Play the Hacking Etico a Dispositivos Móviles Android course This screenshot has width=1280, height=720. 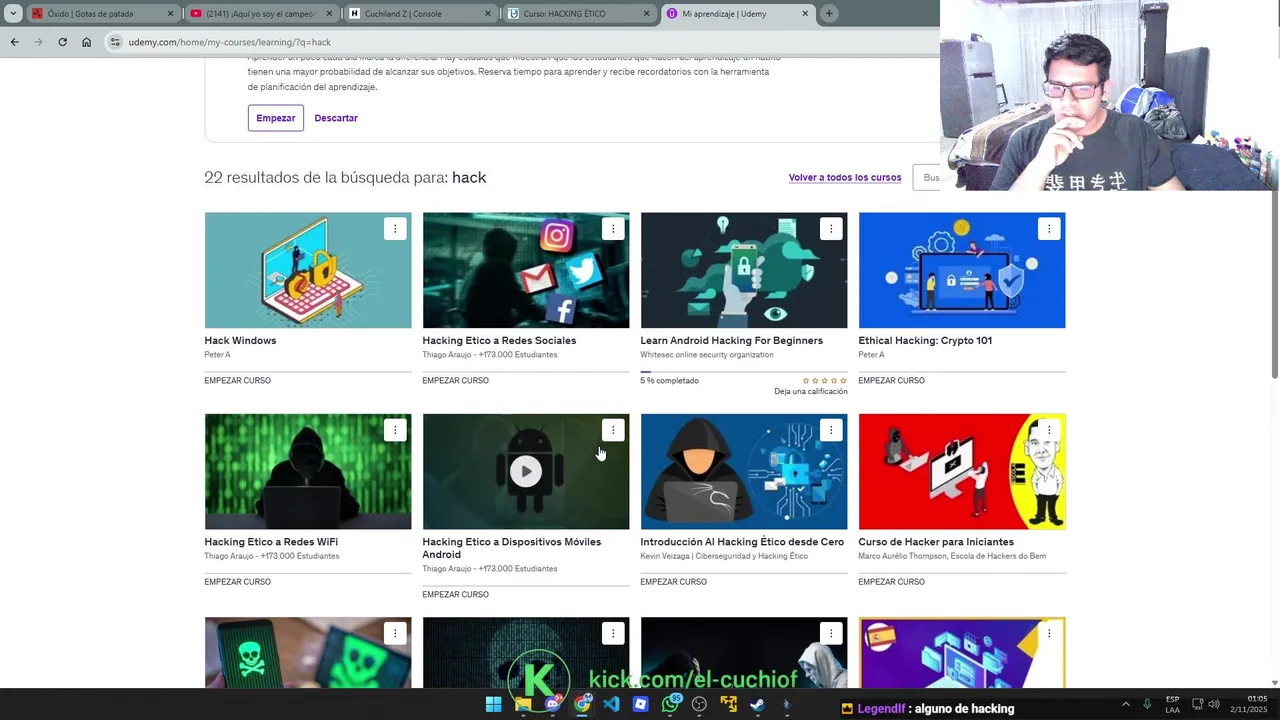point(526,471)
